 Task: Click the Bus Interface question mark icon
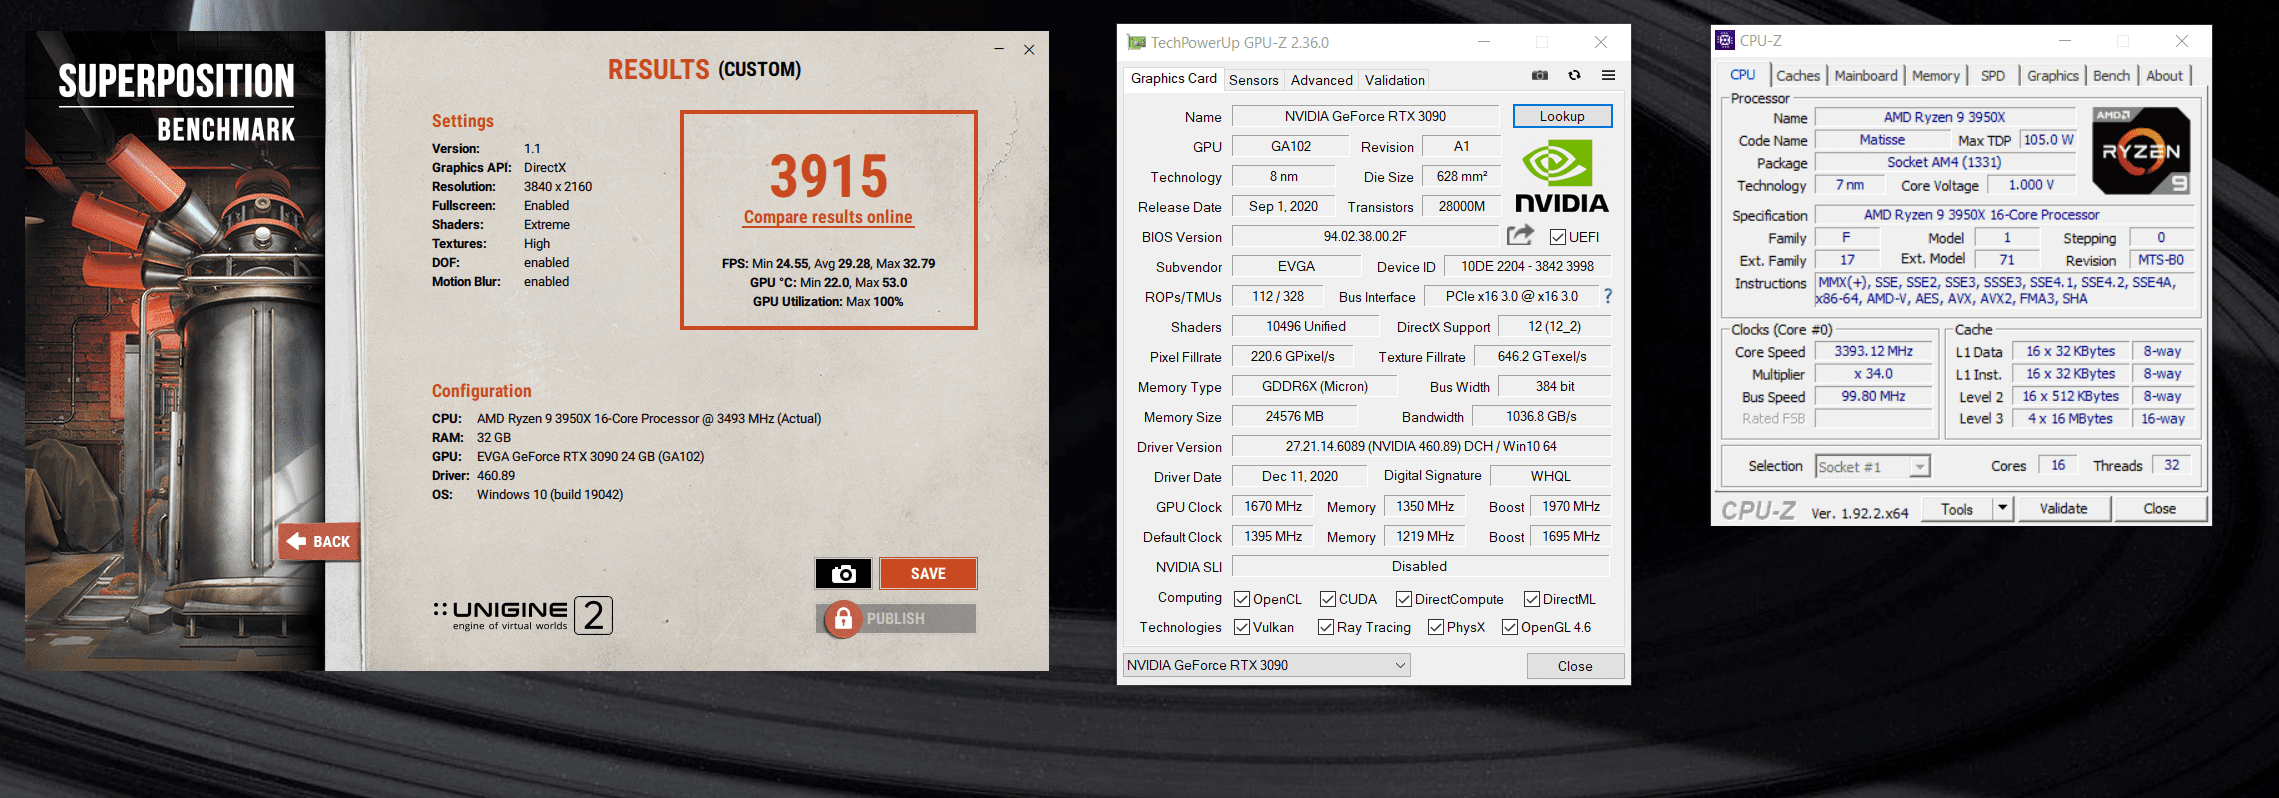point(1608,296)
